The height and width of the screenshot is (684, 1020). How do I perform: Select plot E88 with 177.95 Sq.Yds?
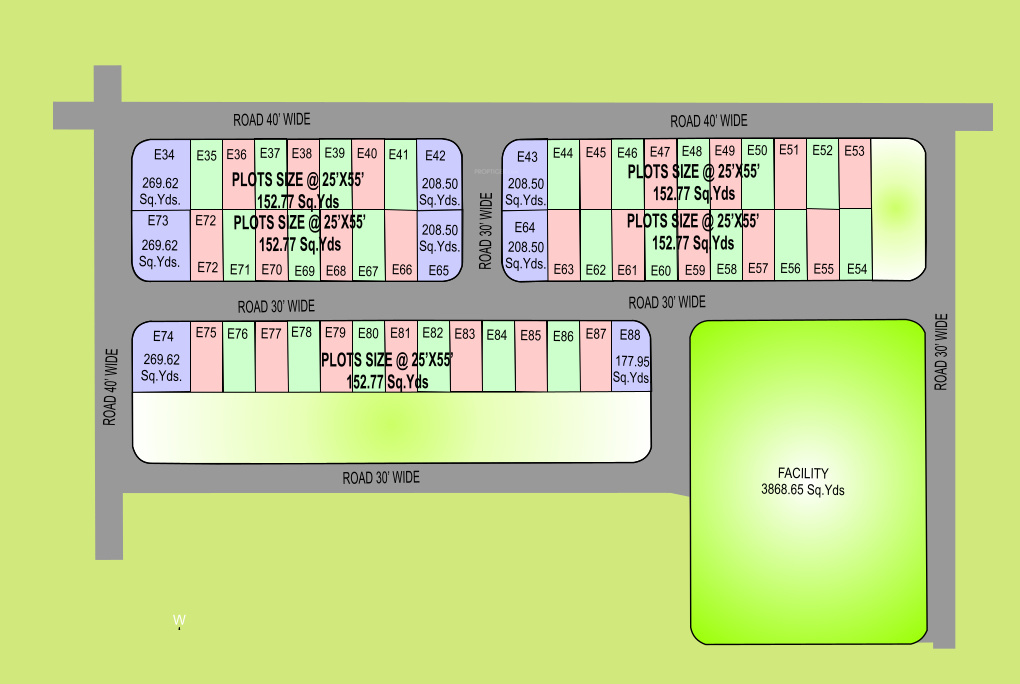click(630, 356)
